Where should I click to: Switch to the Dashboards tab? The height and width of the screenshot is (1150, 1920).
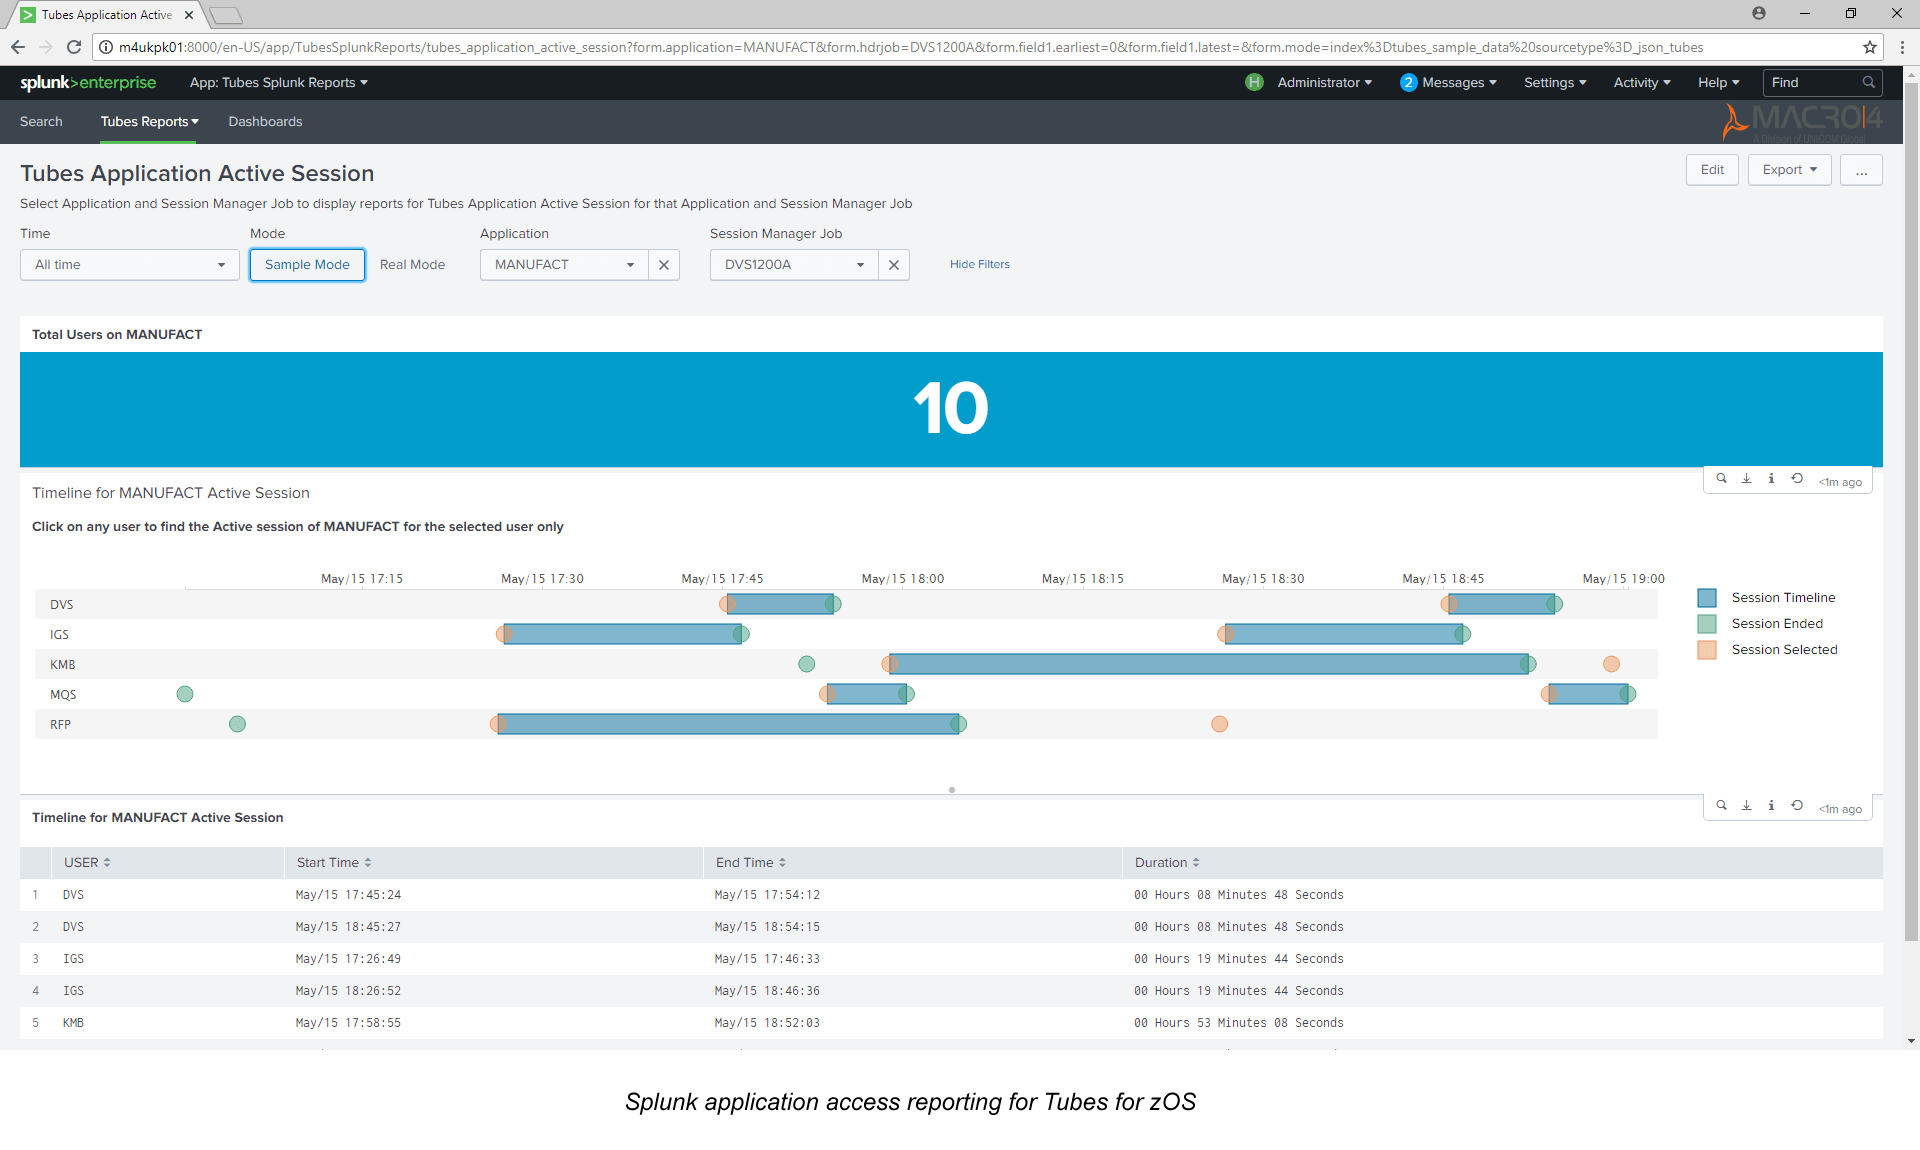(x=265, y=121)
